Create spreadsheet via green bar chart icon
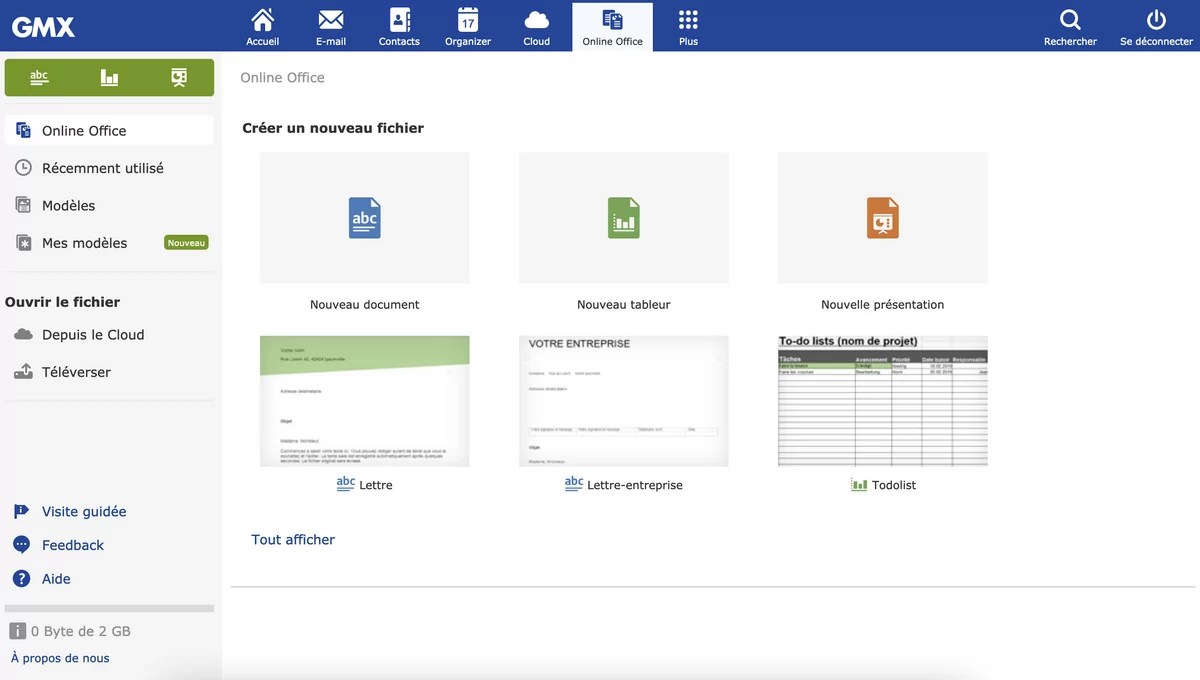Image resolution: width=1200 pixels, height=680 pixels. [x=109, y=77]
